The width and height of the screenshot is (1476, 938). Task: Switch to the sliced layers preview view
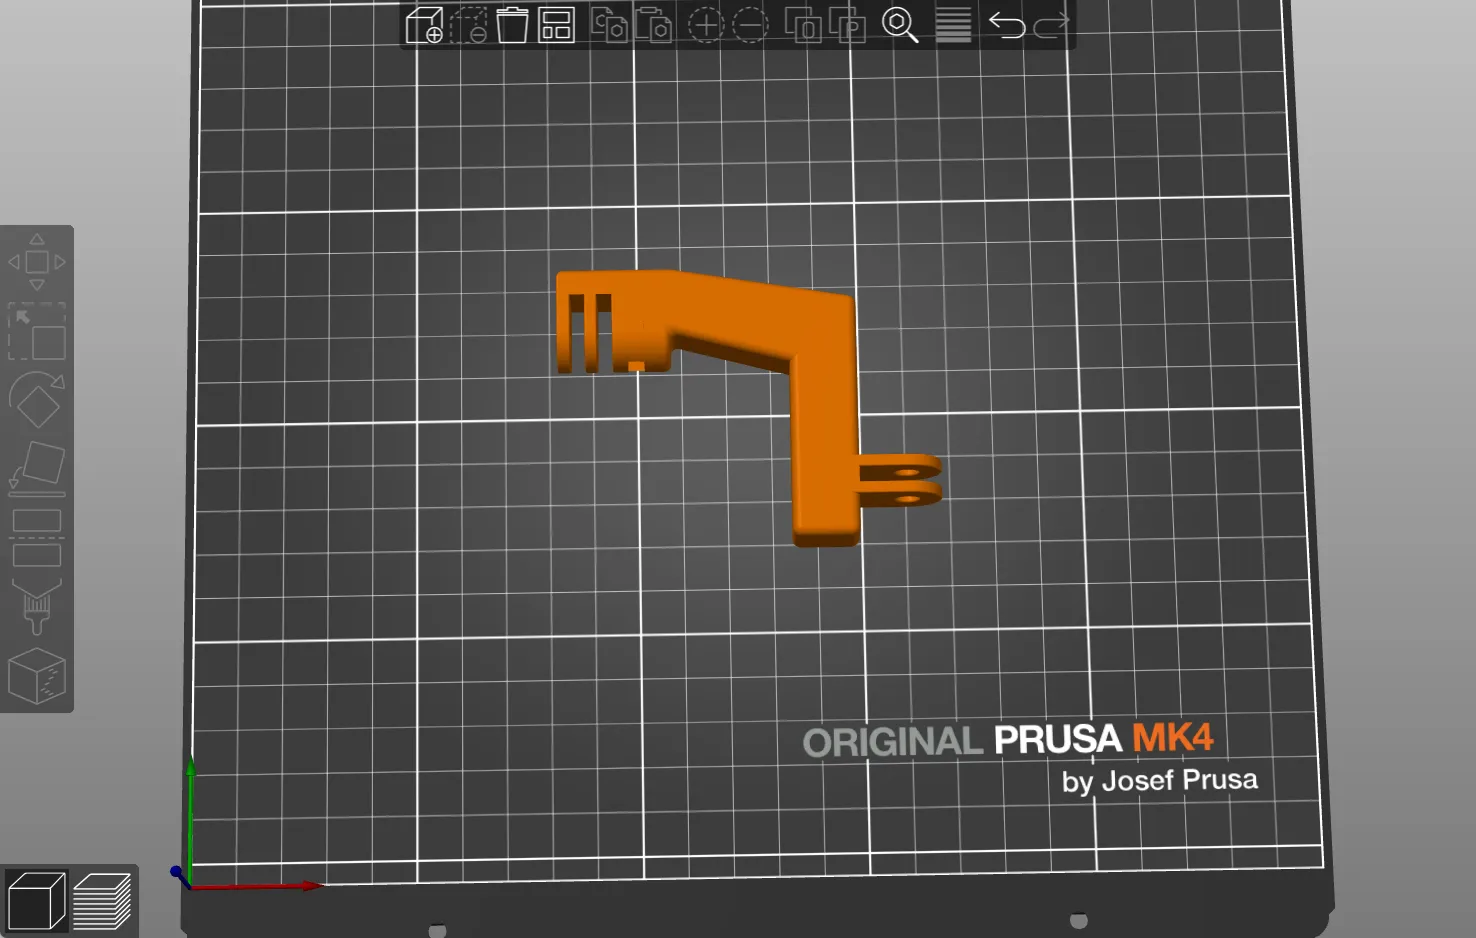[102, 901]
